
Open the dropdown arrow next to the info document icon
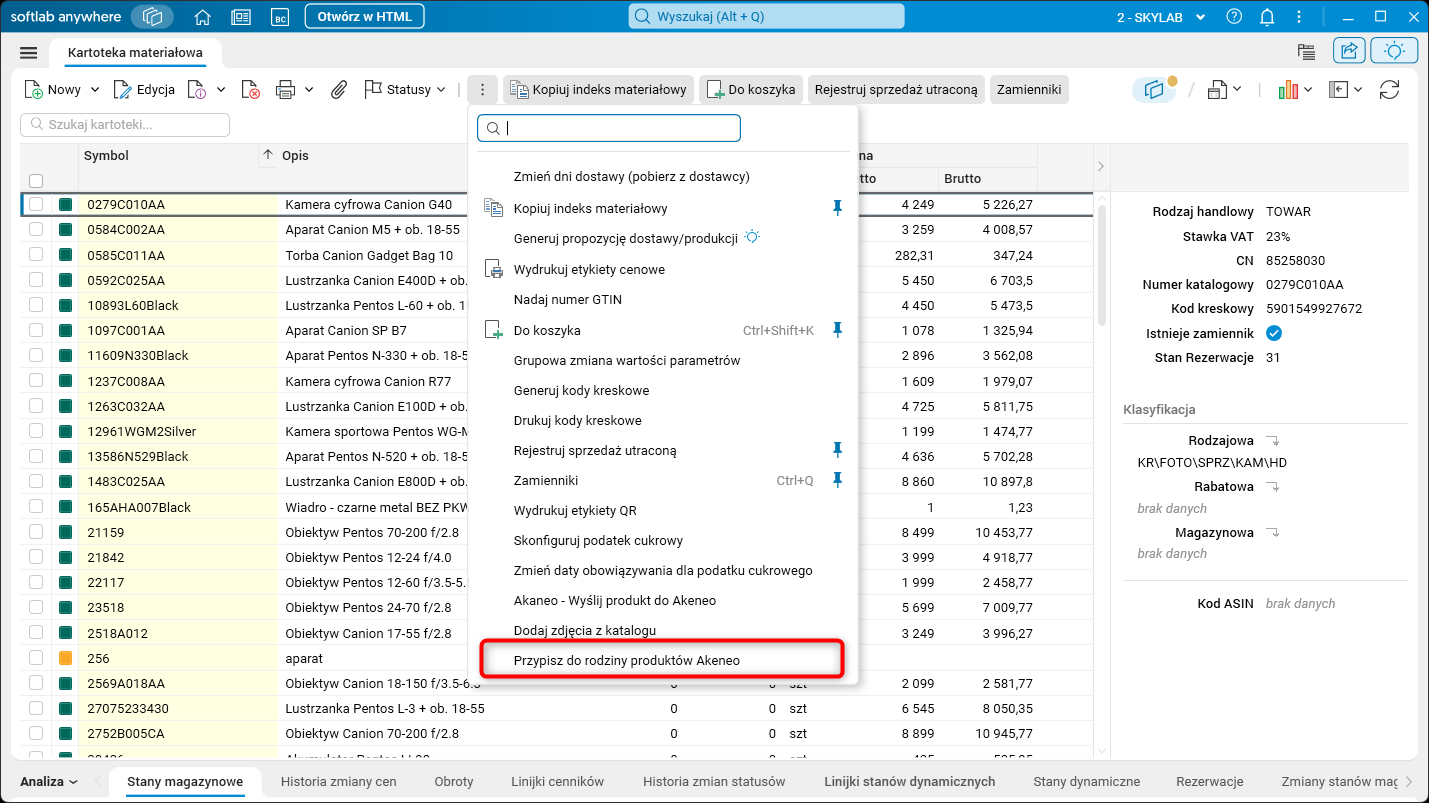pos(221,90)
